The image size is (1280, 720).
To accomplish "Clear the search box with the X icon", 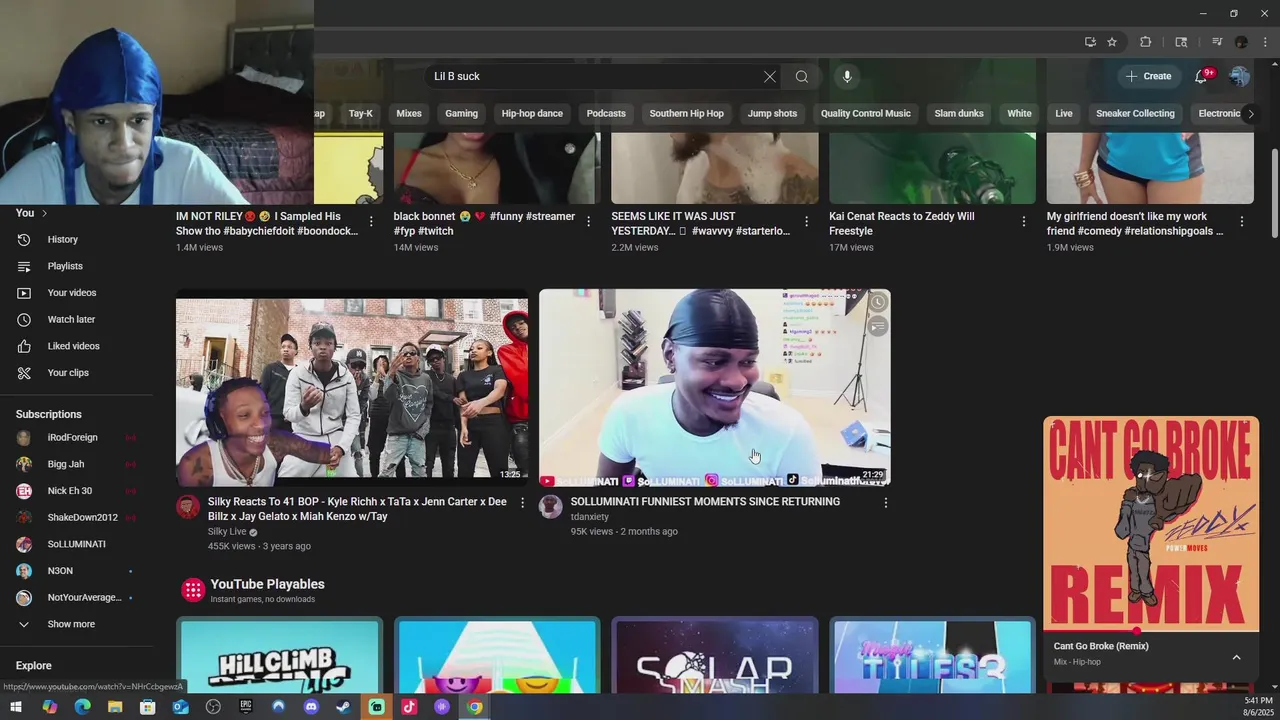I will pyautogui.click(x=769, y=76).
